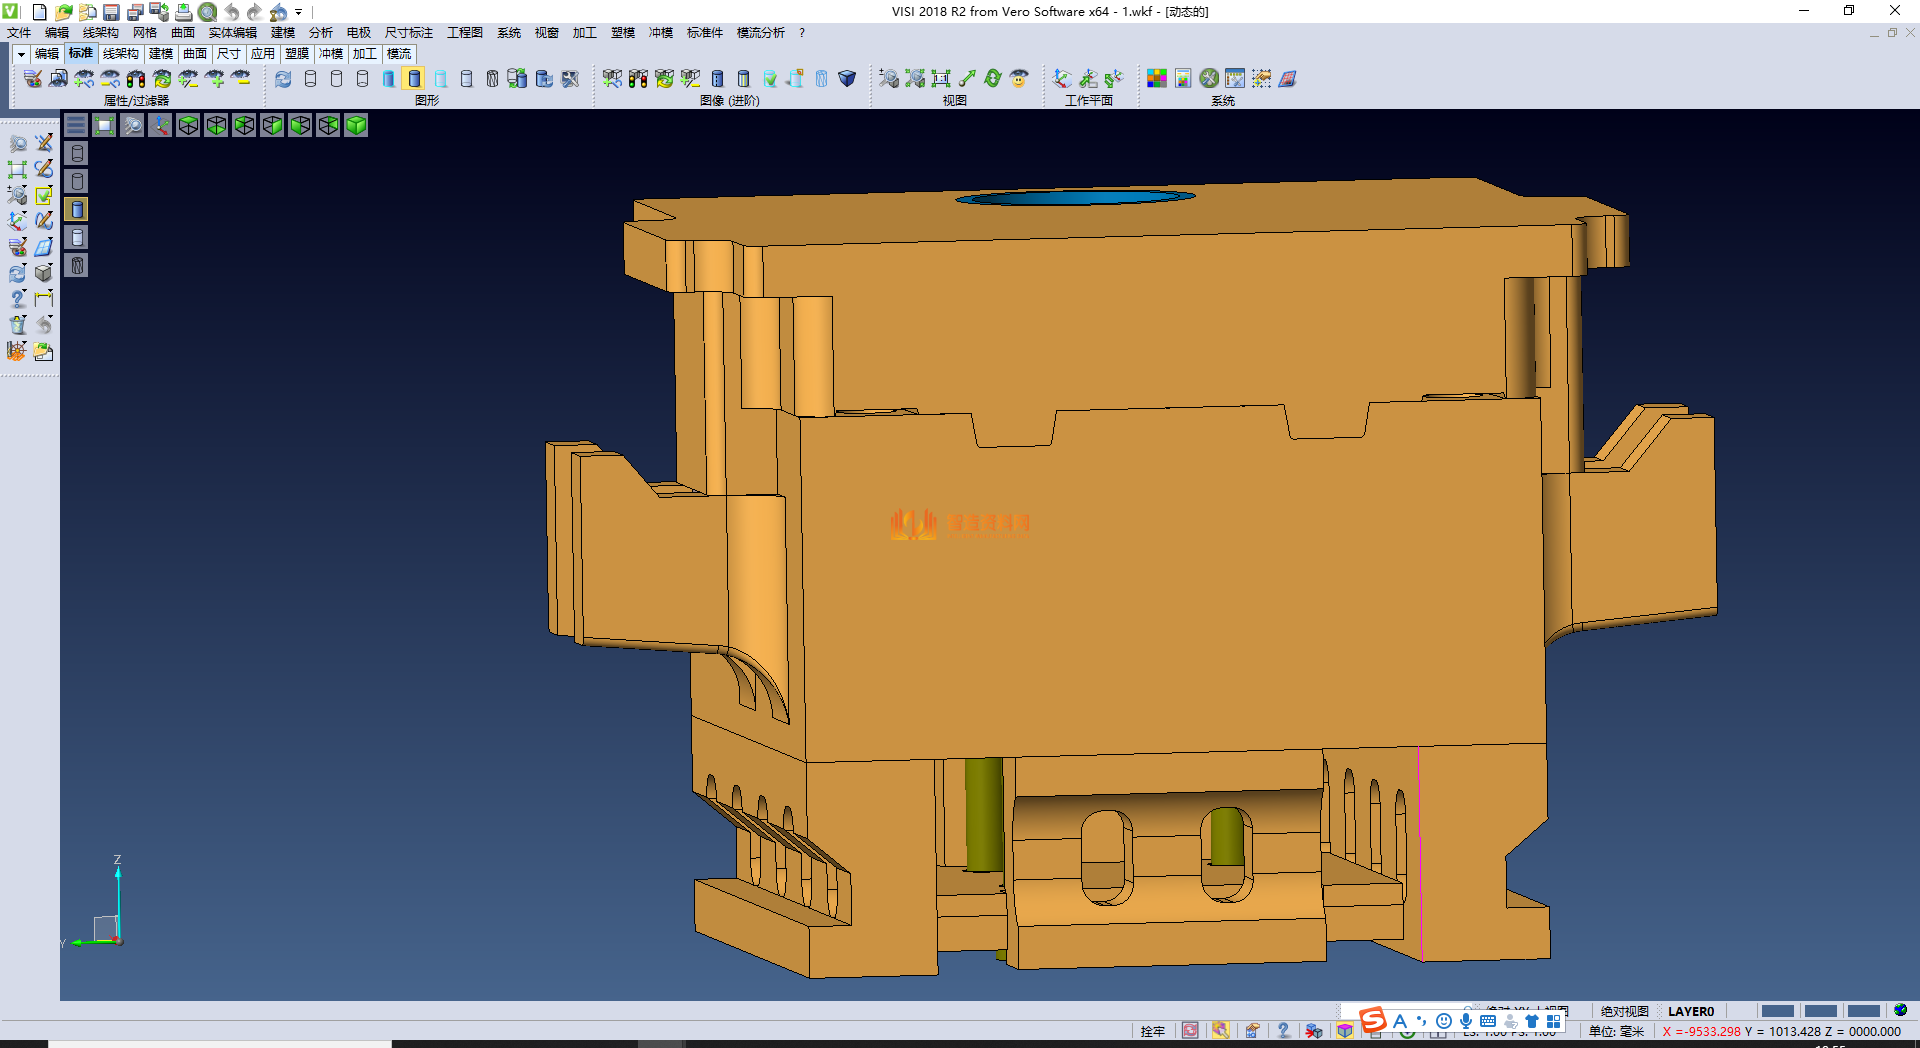Open the toolbar tab list dropdown arrow
The image size is (1920, 1048).
[21, 54]
